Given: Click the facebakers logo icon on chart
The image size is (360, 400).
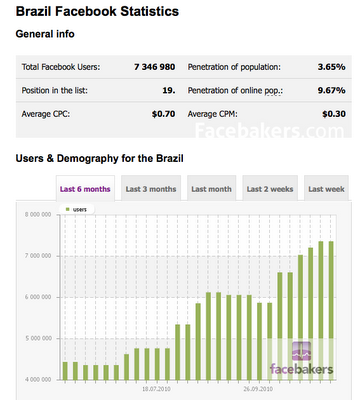Looking at the screenshot, I should pos(301,351).
